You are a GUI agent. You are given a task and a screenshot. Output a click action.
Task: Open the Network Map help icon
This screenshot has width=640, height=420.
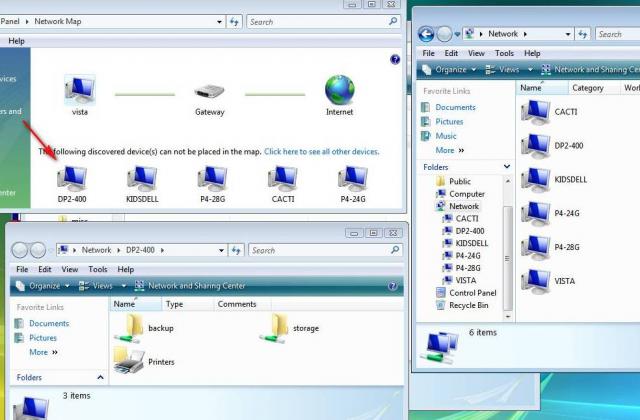tap(395, 60)
